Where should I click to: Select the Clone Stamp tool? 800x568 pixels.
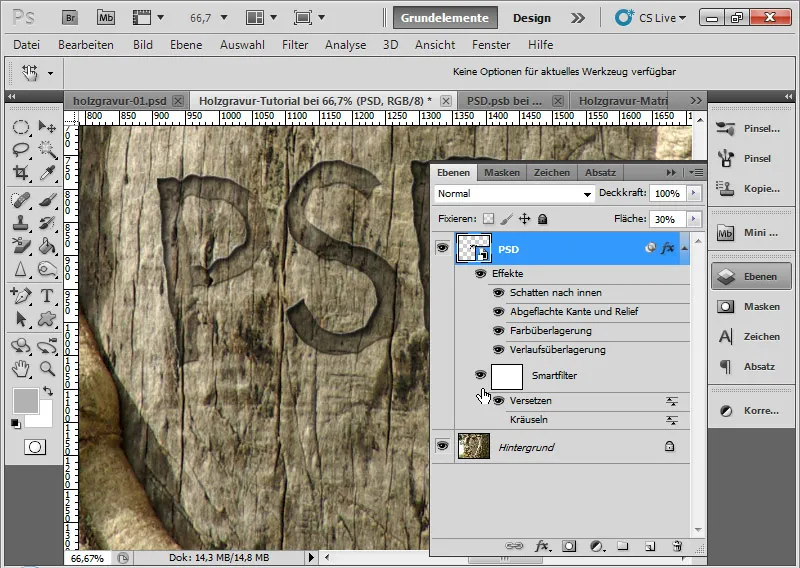click(x=20, y=223)
